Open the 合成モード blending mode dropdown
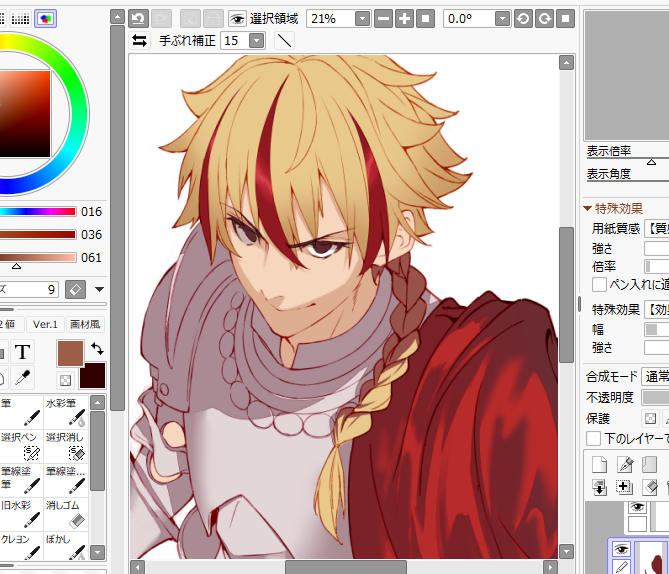This screenshot has width=669, height=574. pos(655,376)
